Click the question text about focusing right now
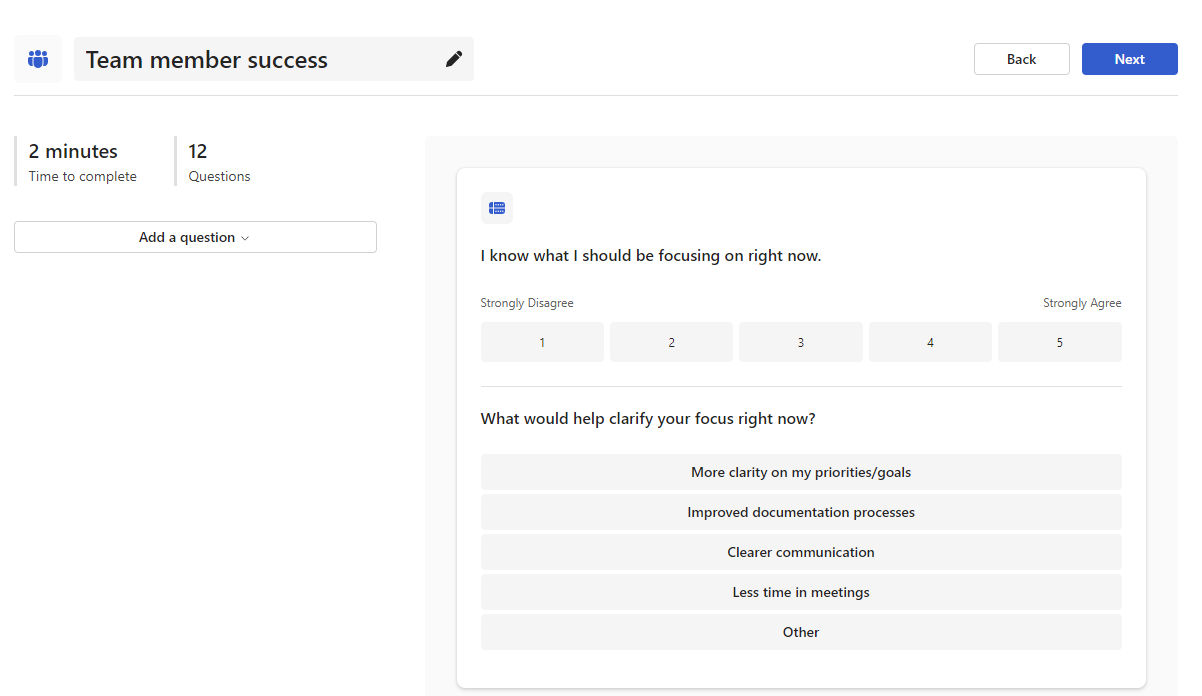Image resolution: width=1202 pixels, height=696 pixels. coord(651,256)
